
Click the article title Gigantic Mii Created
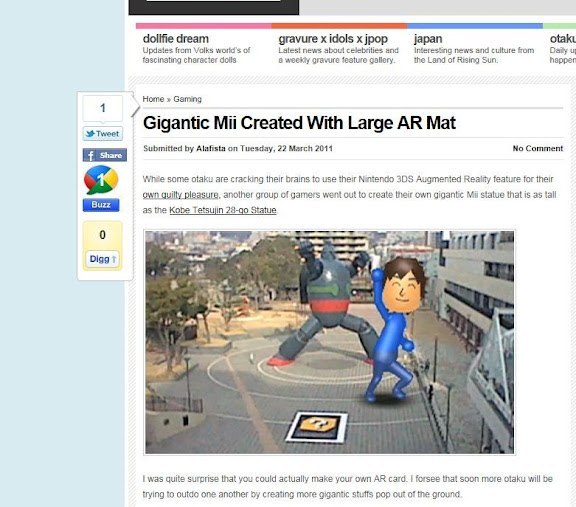coord(299,123)
